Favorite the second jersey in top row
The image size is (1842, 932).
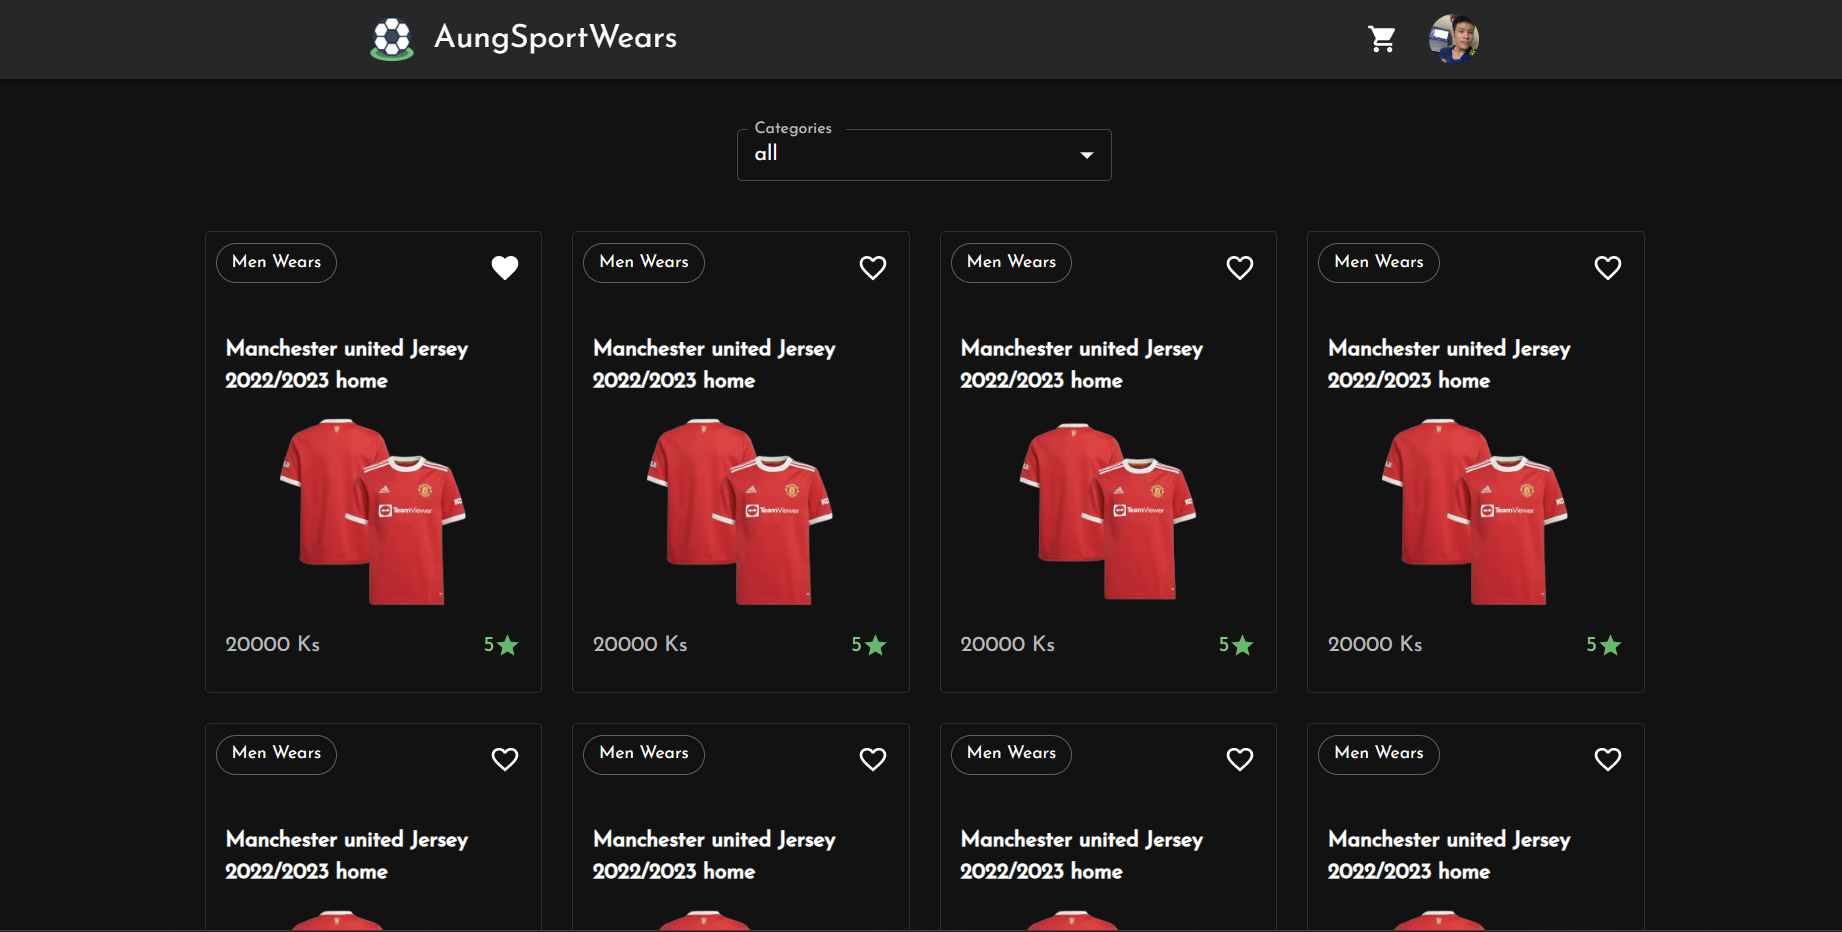[x=872, y=267]
